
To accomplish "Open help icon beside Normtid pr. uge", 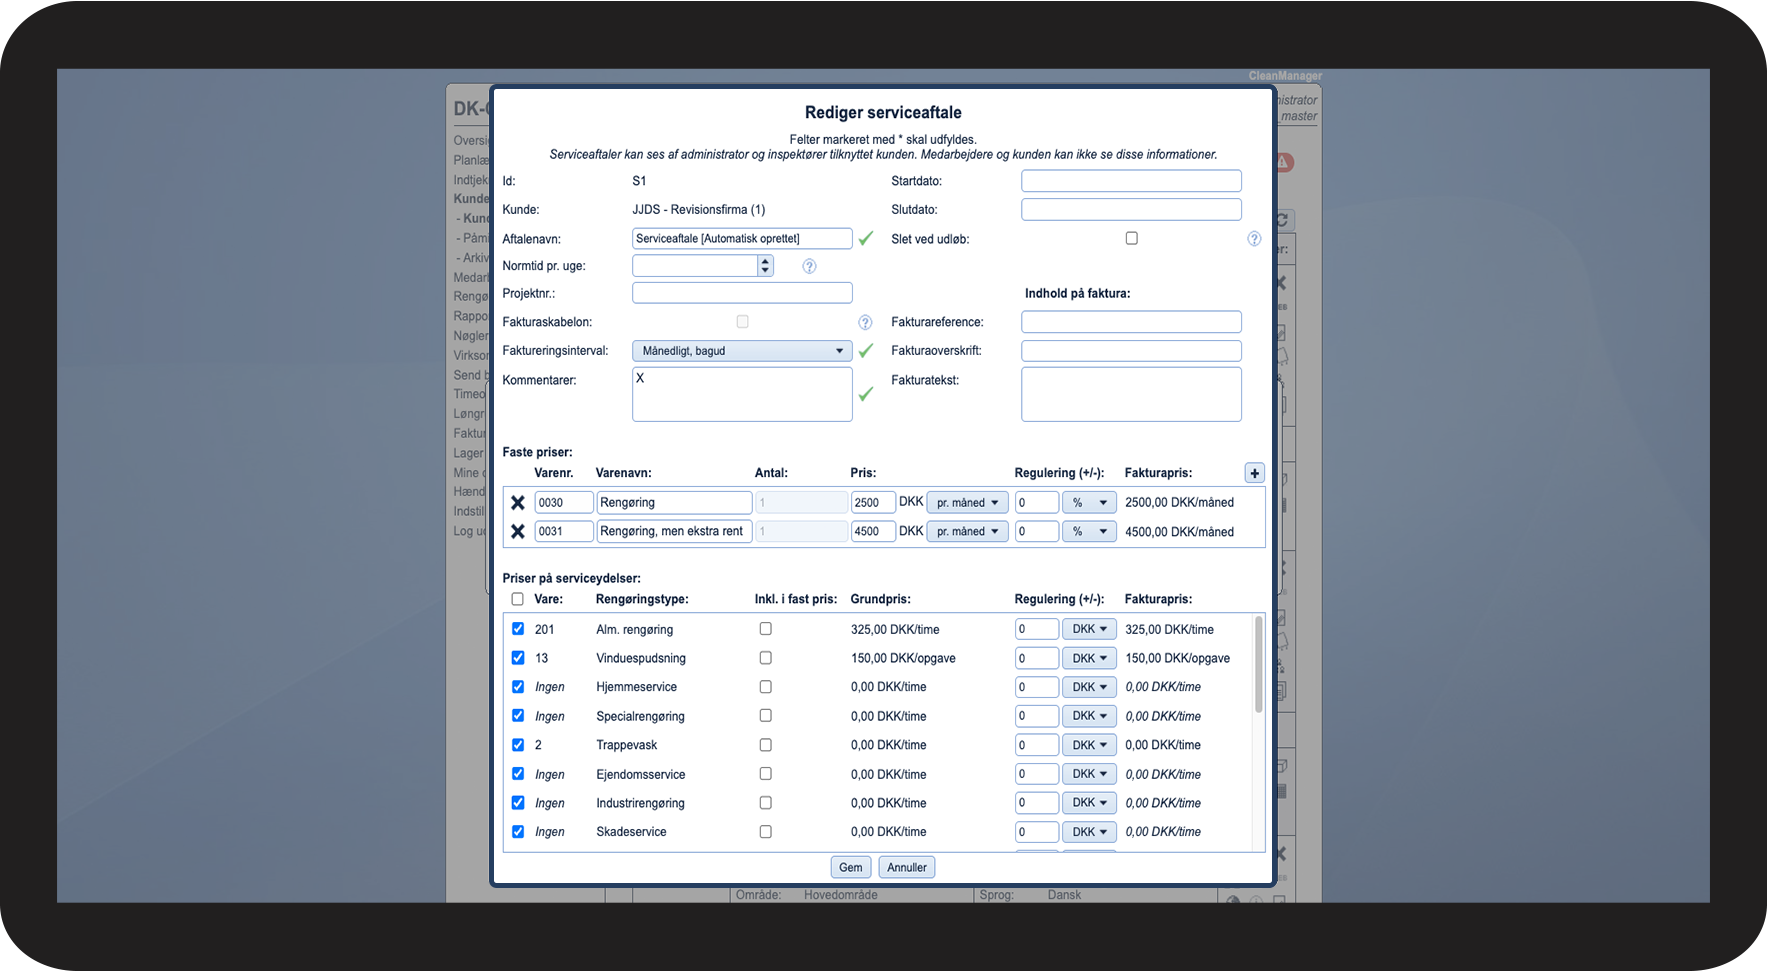I will point(810,266).
